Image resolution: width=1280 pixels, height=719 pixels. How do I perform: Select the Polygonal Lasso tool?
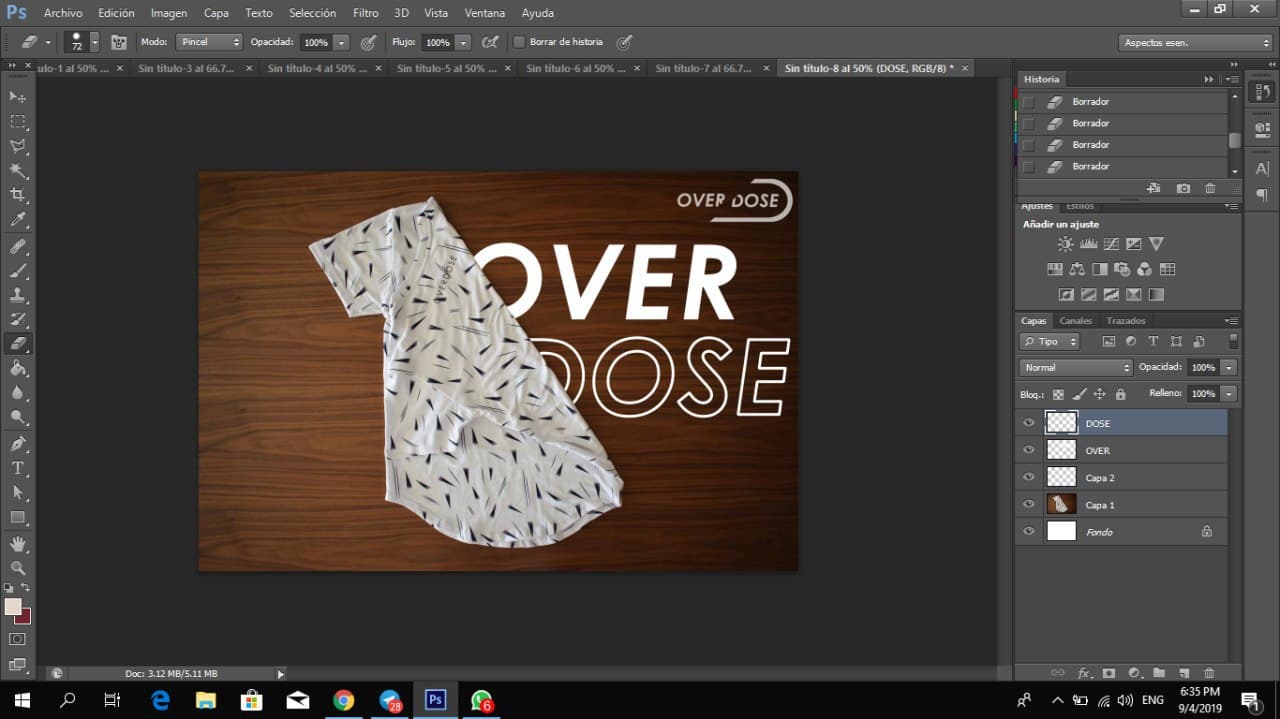18,146
